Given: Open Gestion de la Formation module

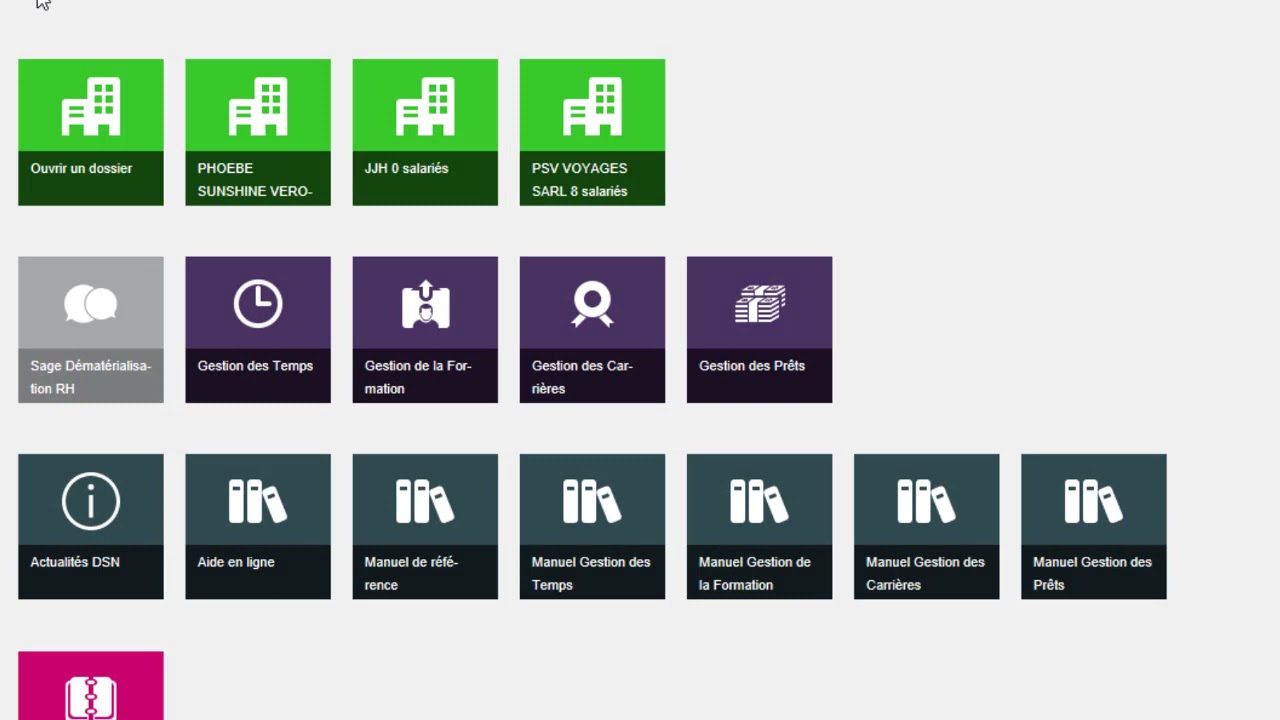Looking at the screenshot, I should (425, 330).
